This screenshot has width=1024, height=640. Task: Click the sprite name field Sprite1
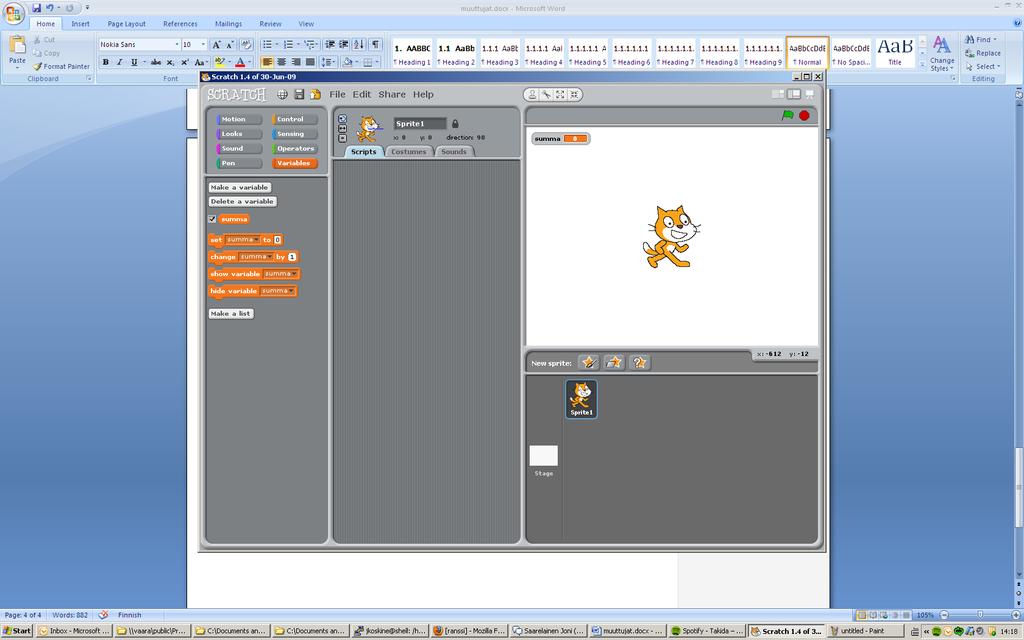pyautogui.click(x=420, y=123)
